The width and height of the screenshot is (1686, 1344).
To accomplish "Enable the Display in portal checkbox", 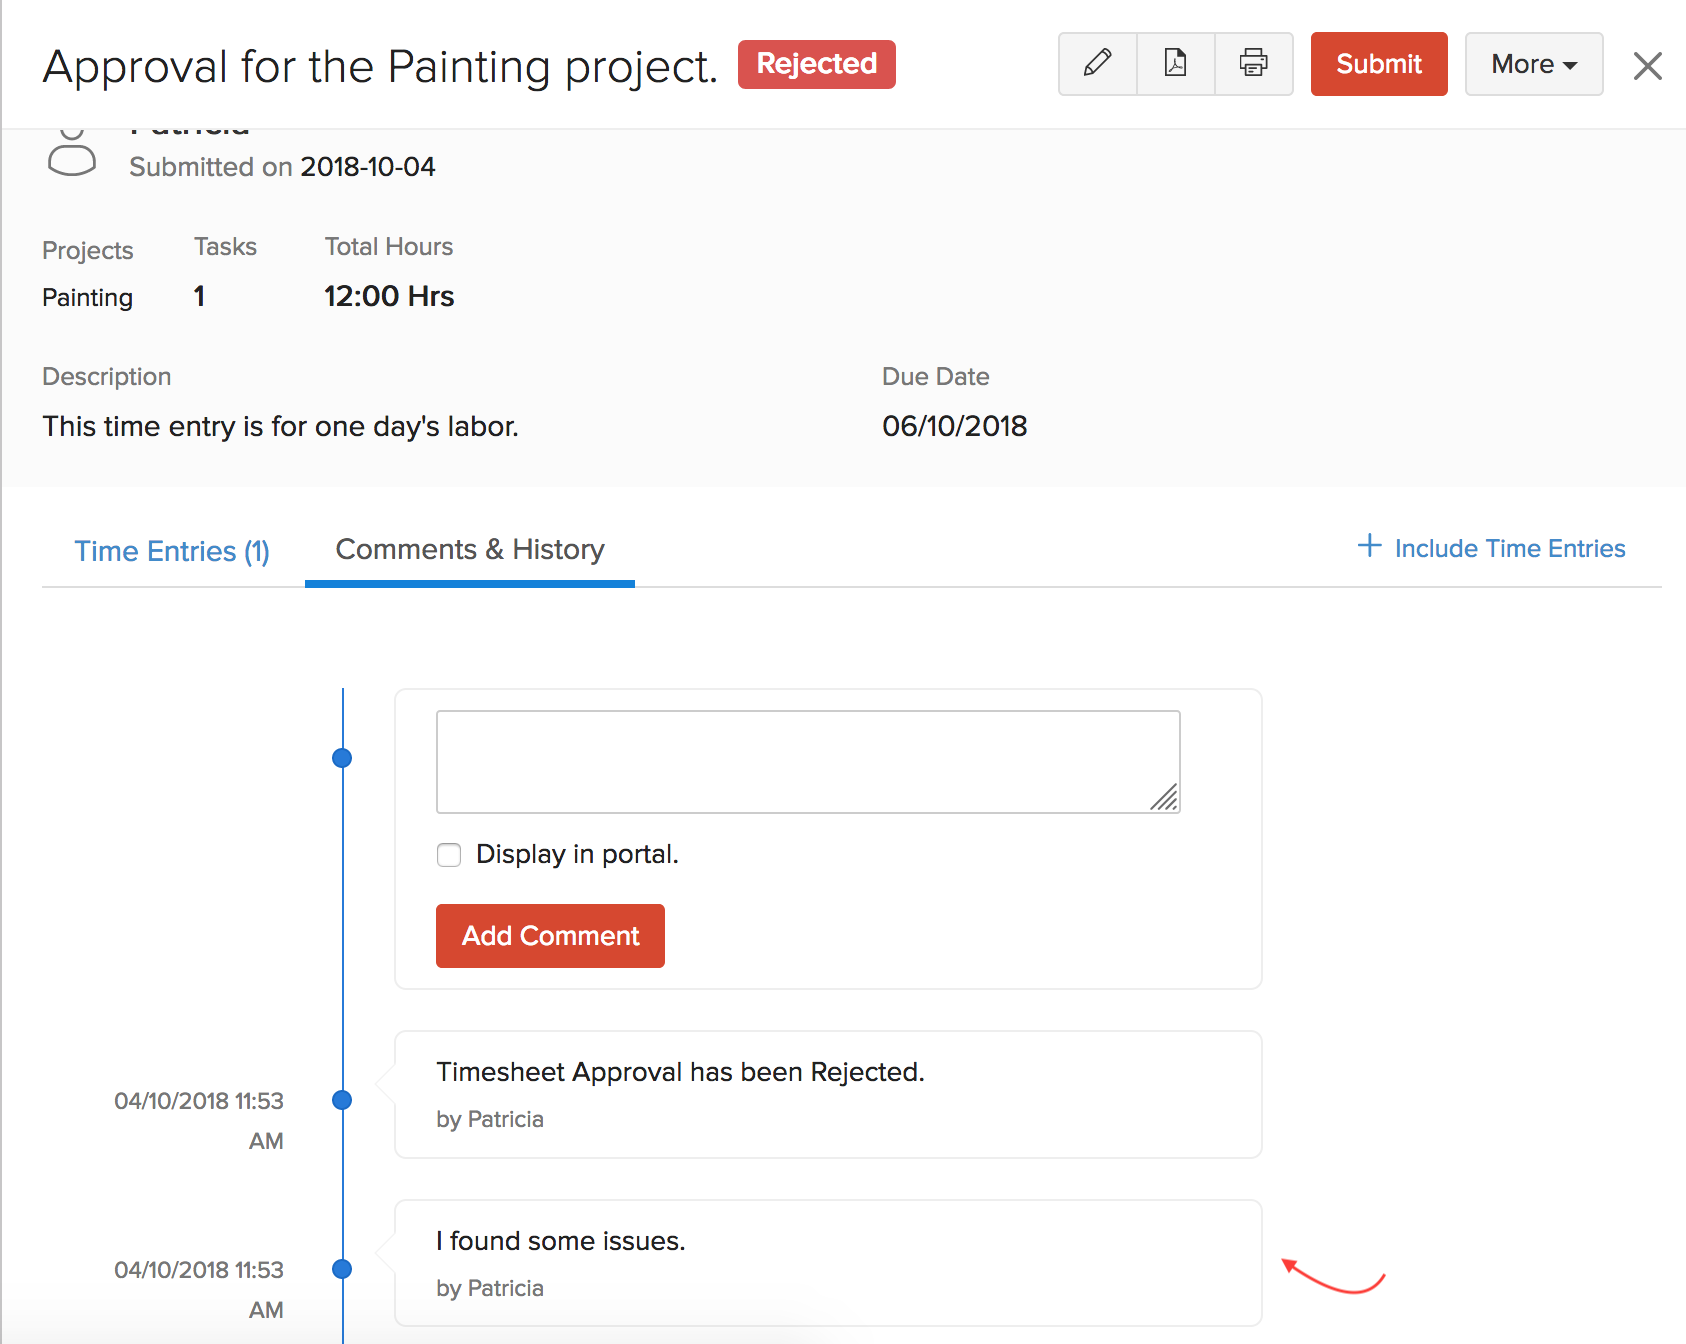I will 449,855.
